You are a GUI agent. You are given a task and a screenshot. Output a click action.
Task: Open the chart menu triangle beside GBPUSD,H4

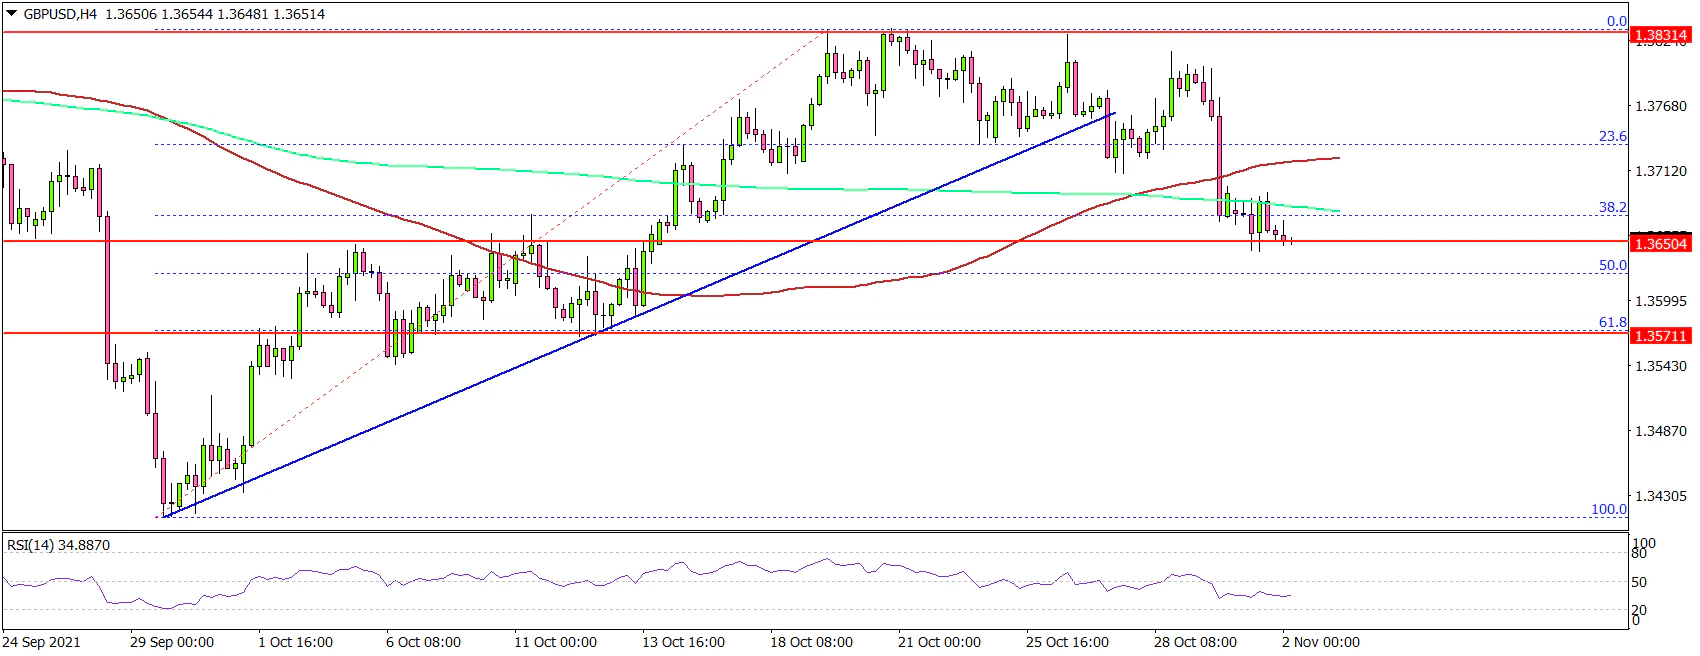tap(11, 14)
